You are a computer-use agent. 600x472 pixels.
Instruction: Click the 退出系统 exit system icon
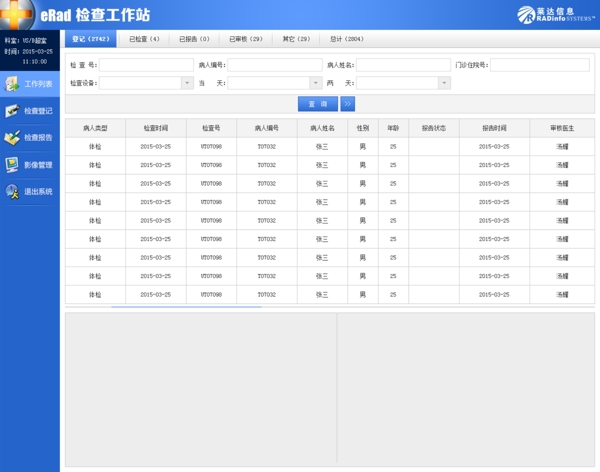tap(12, 191)
